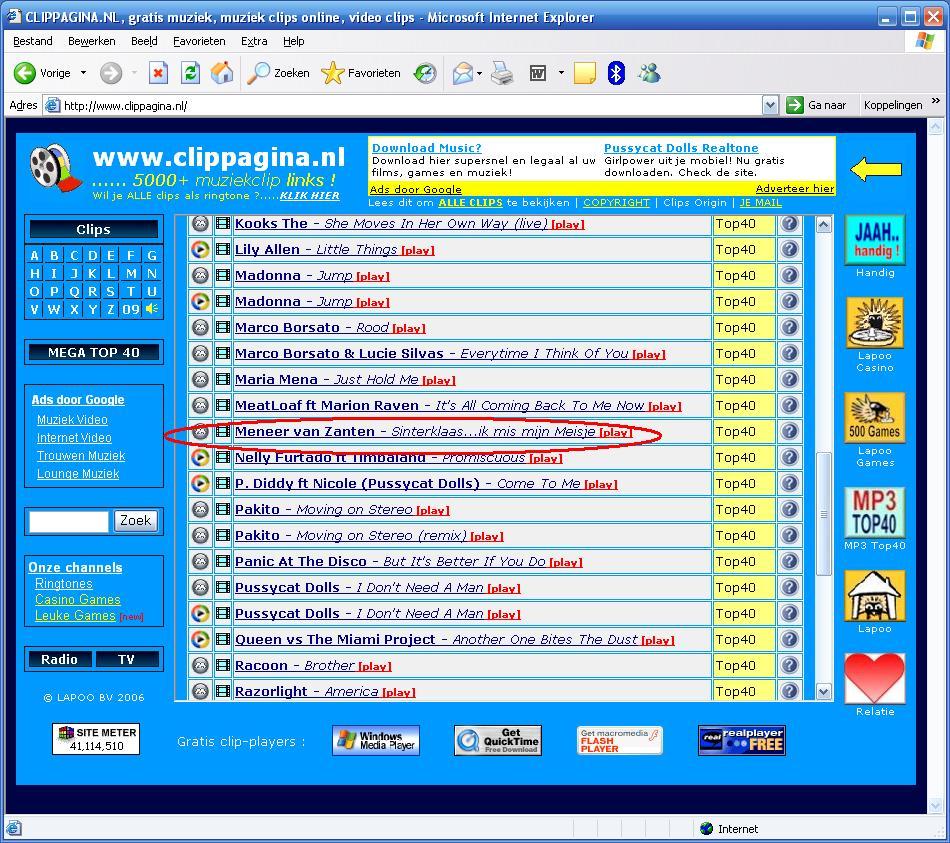The width and height of the screenshot is (950, 843).
Task: Select the Radio channel tab
Action: click(x=59, y=659)
